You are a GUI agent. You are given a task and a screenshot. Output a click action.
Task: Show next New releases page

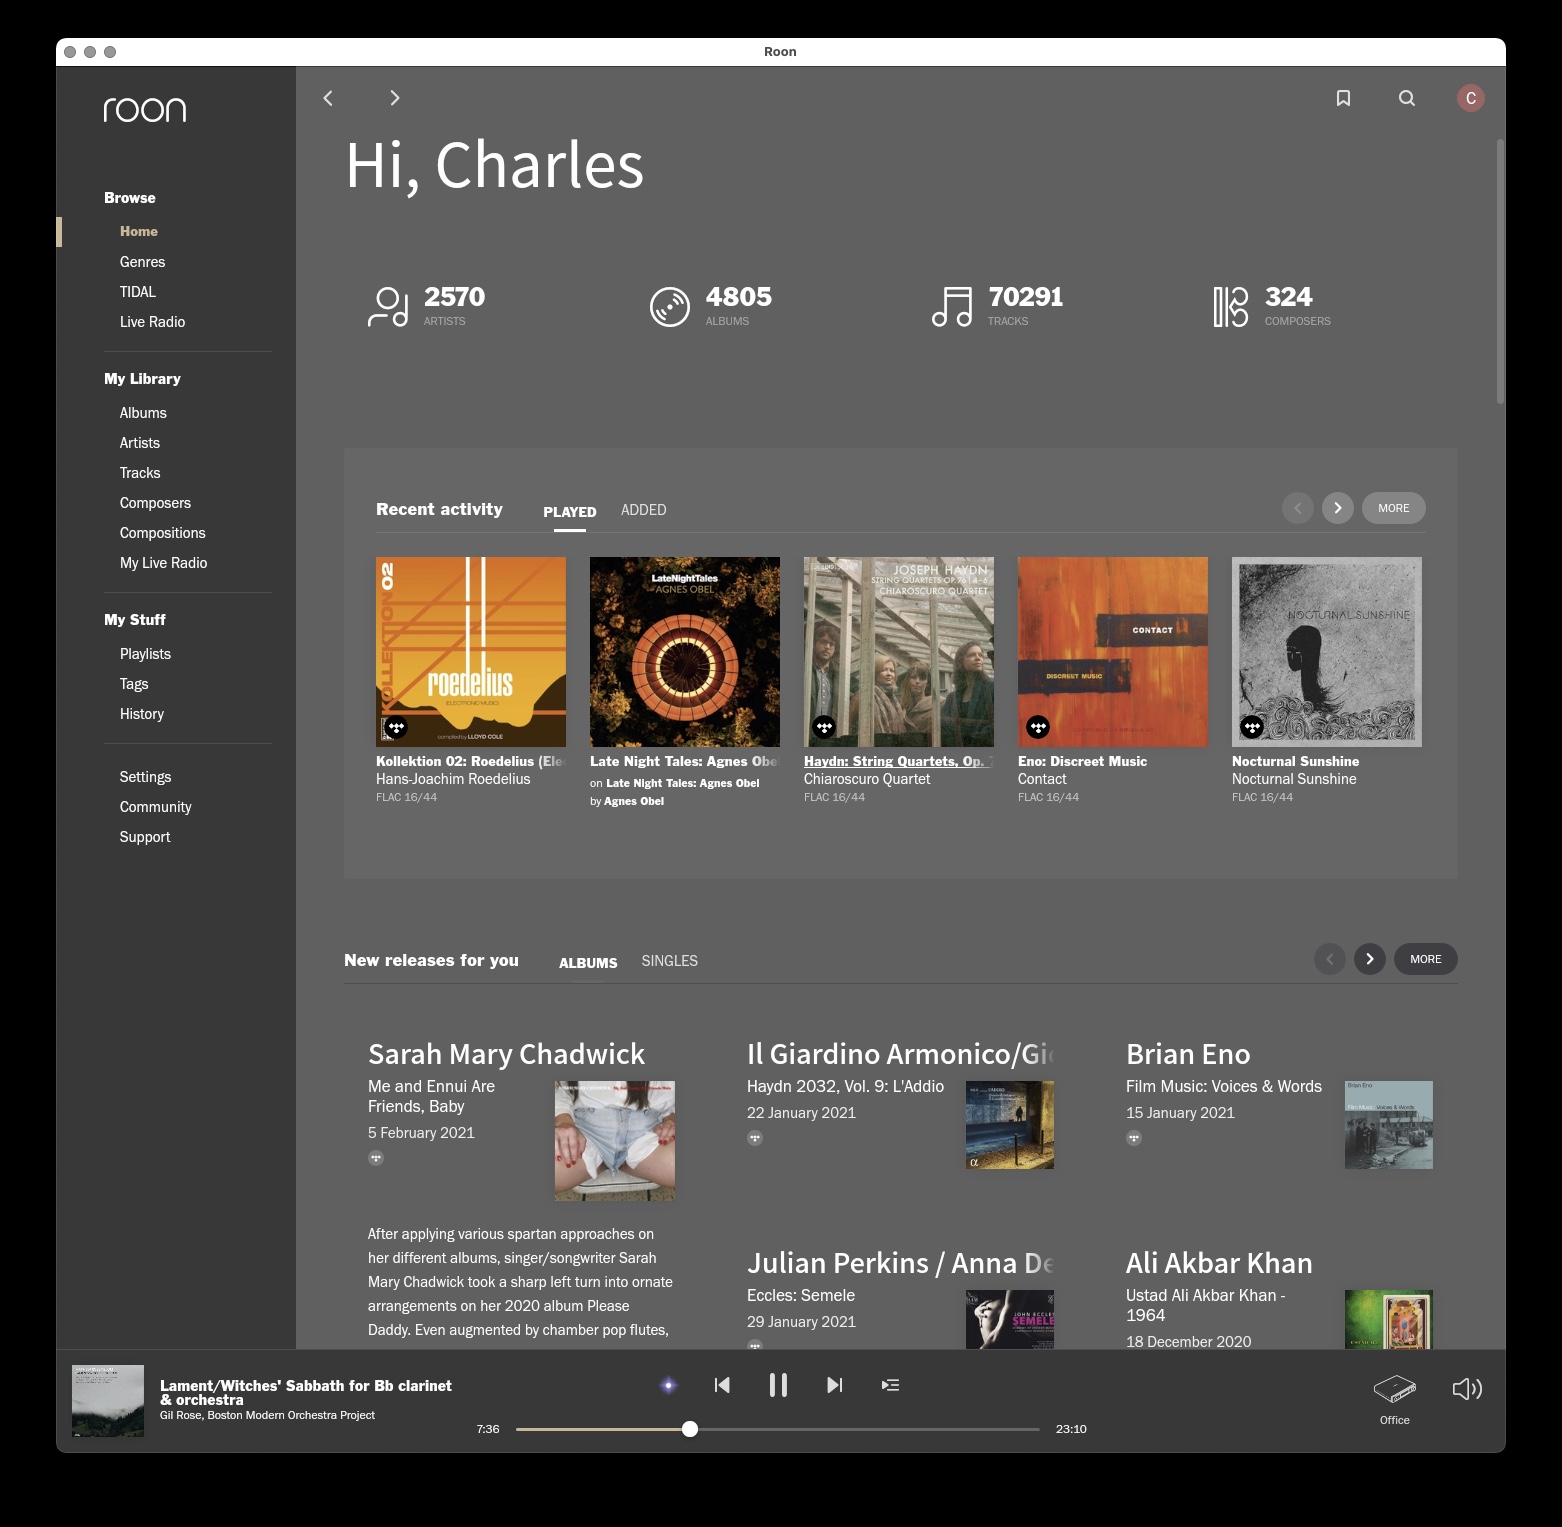click(1370, 959)
